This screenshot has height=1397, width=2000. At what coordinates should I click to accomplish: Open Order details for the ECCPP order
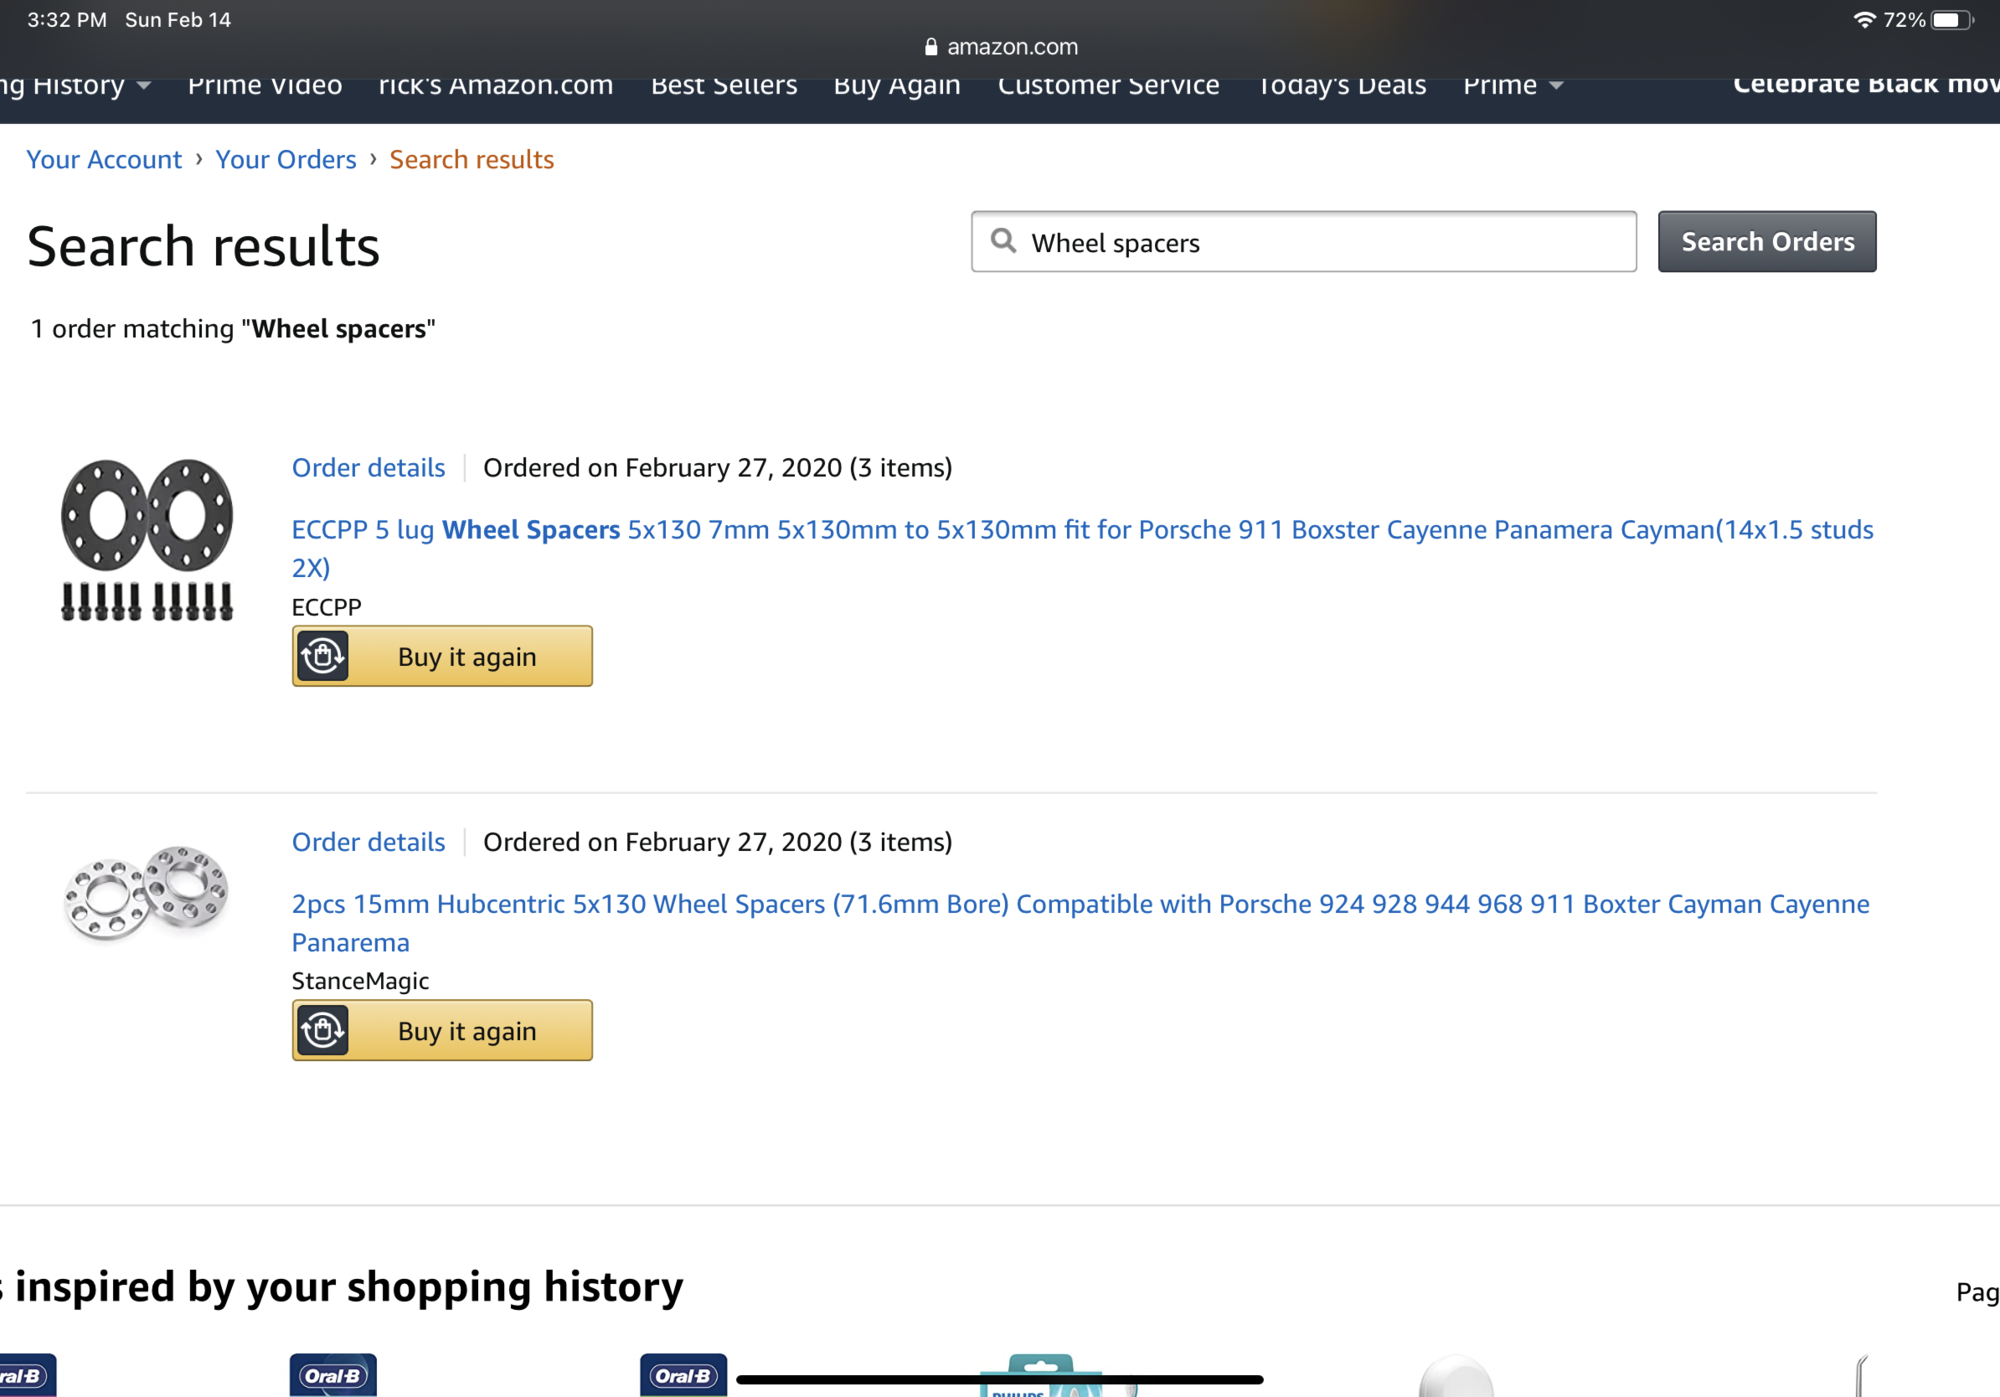(x=368, y=468)
